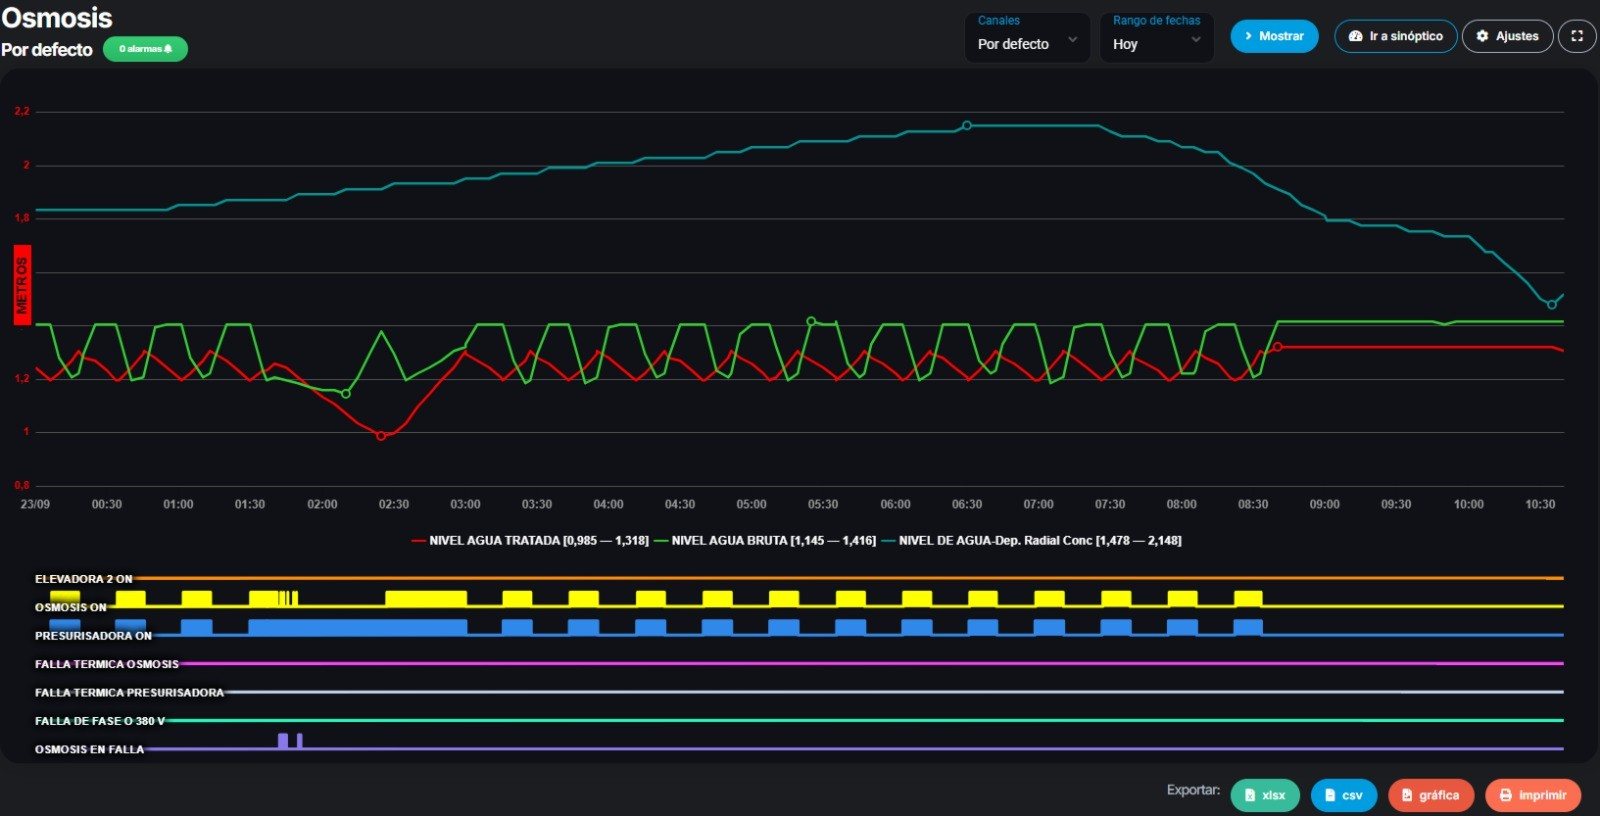Click the ELEVADORA 2 ON label
1600x816 pixels.
click(83, 579)
